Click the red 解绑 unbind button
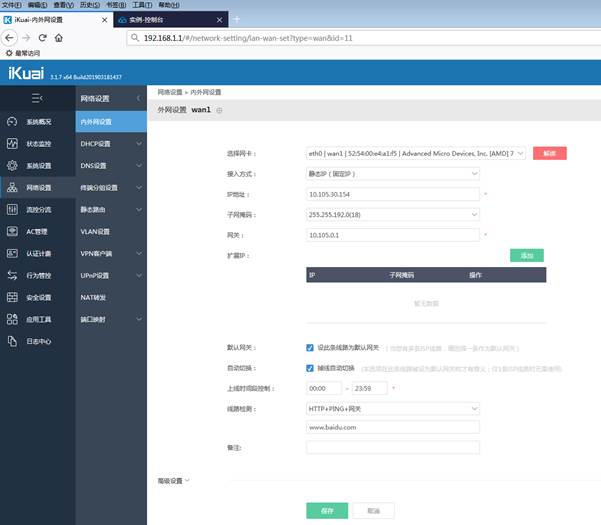The height and width of the screenshot is (525, 601). click(x=549, y=153)
